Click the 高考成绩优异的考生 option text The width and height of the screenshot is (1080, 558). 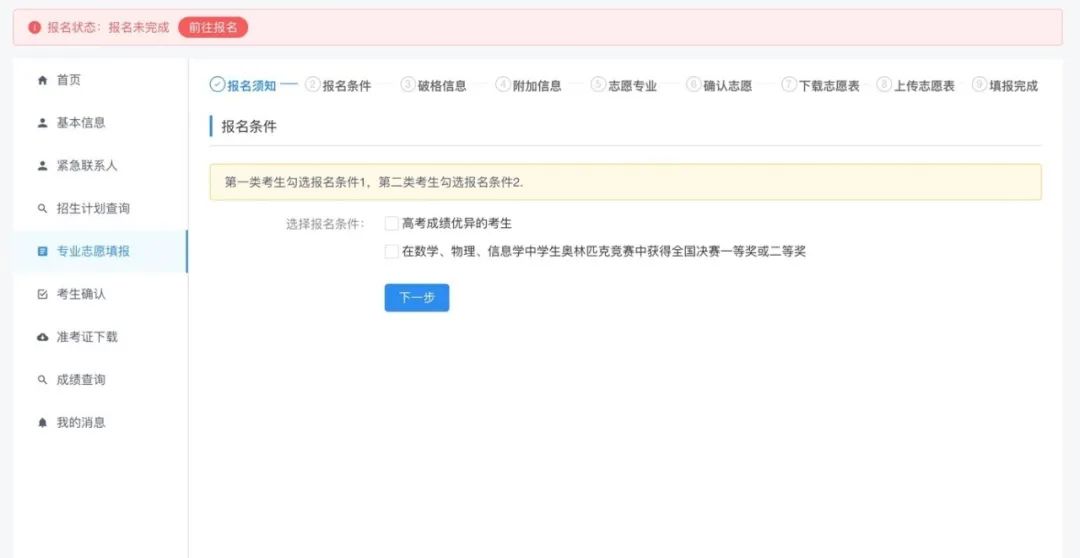coord(457,223)
